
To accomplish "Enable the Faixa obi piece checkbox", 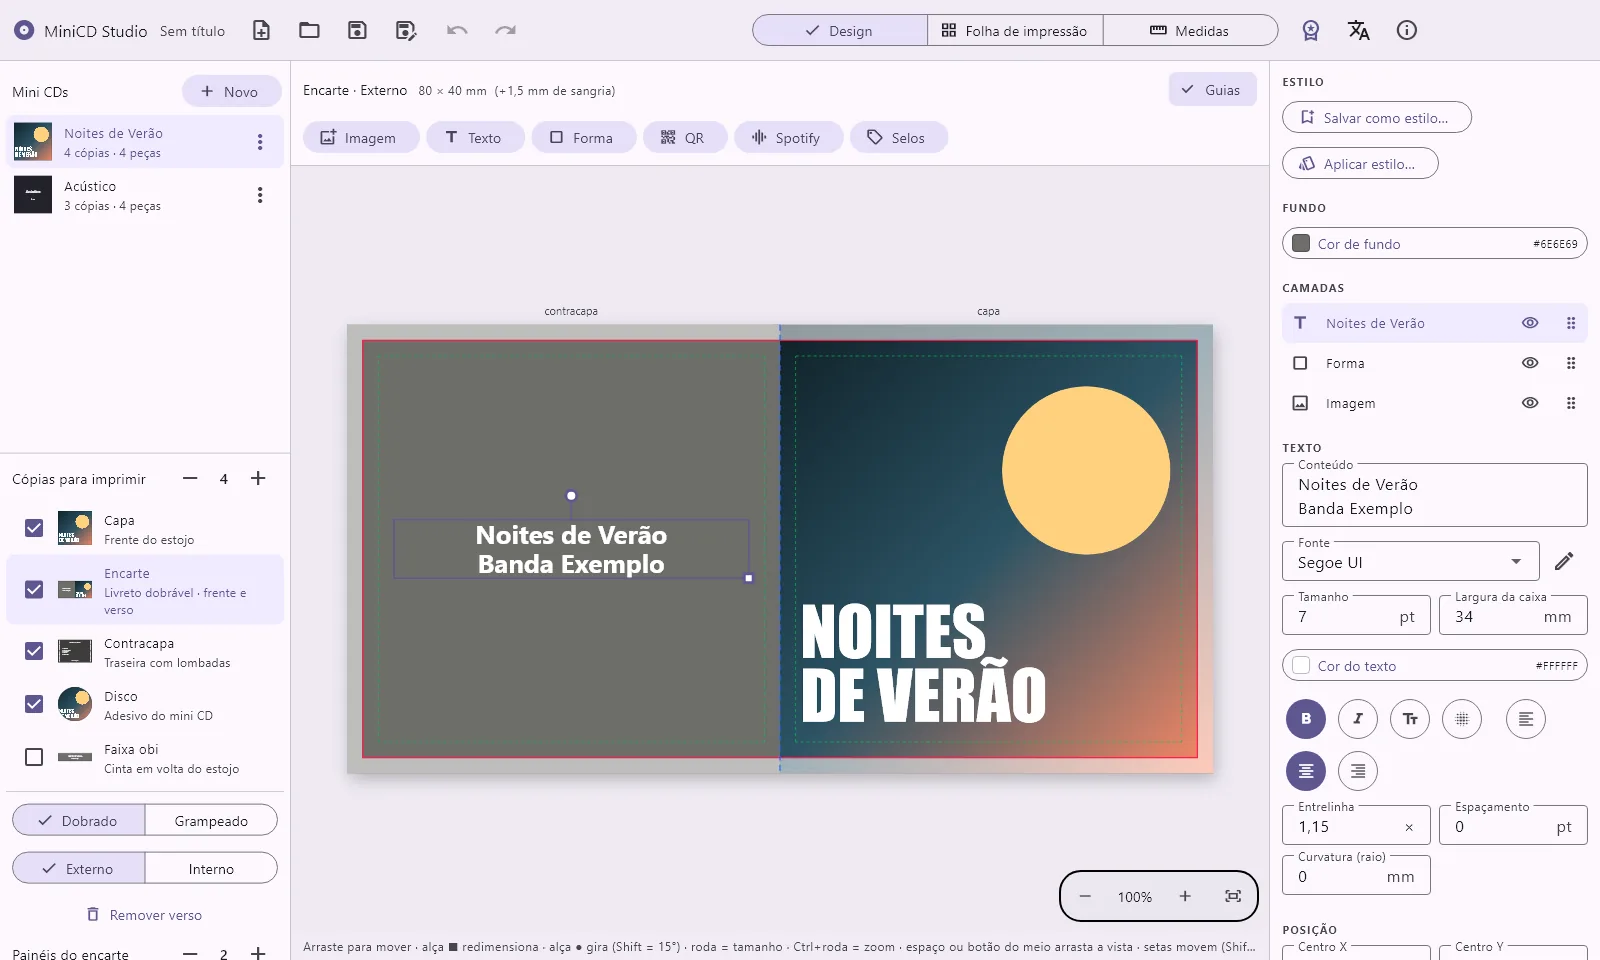I will coord(34,757).
